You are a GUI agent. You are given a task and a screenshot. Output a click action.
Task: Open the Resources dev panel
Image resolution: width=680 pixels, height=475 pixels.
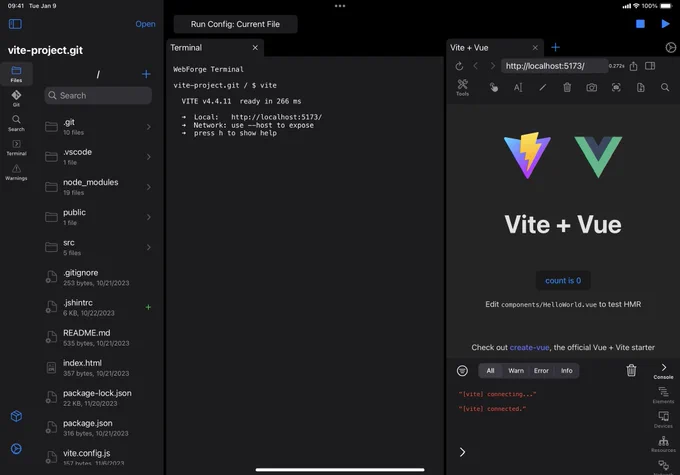point(664,444)
